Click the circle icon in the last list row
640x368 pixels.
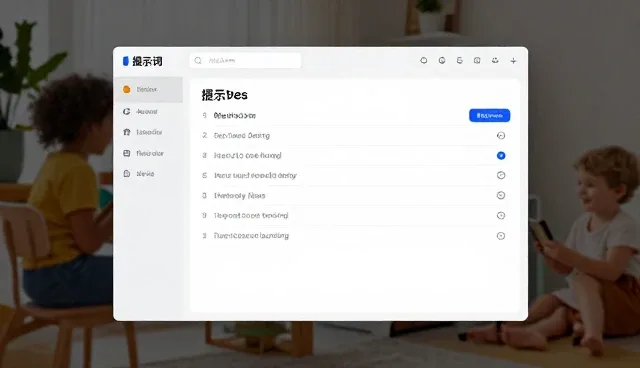(501, 236)
